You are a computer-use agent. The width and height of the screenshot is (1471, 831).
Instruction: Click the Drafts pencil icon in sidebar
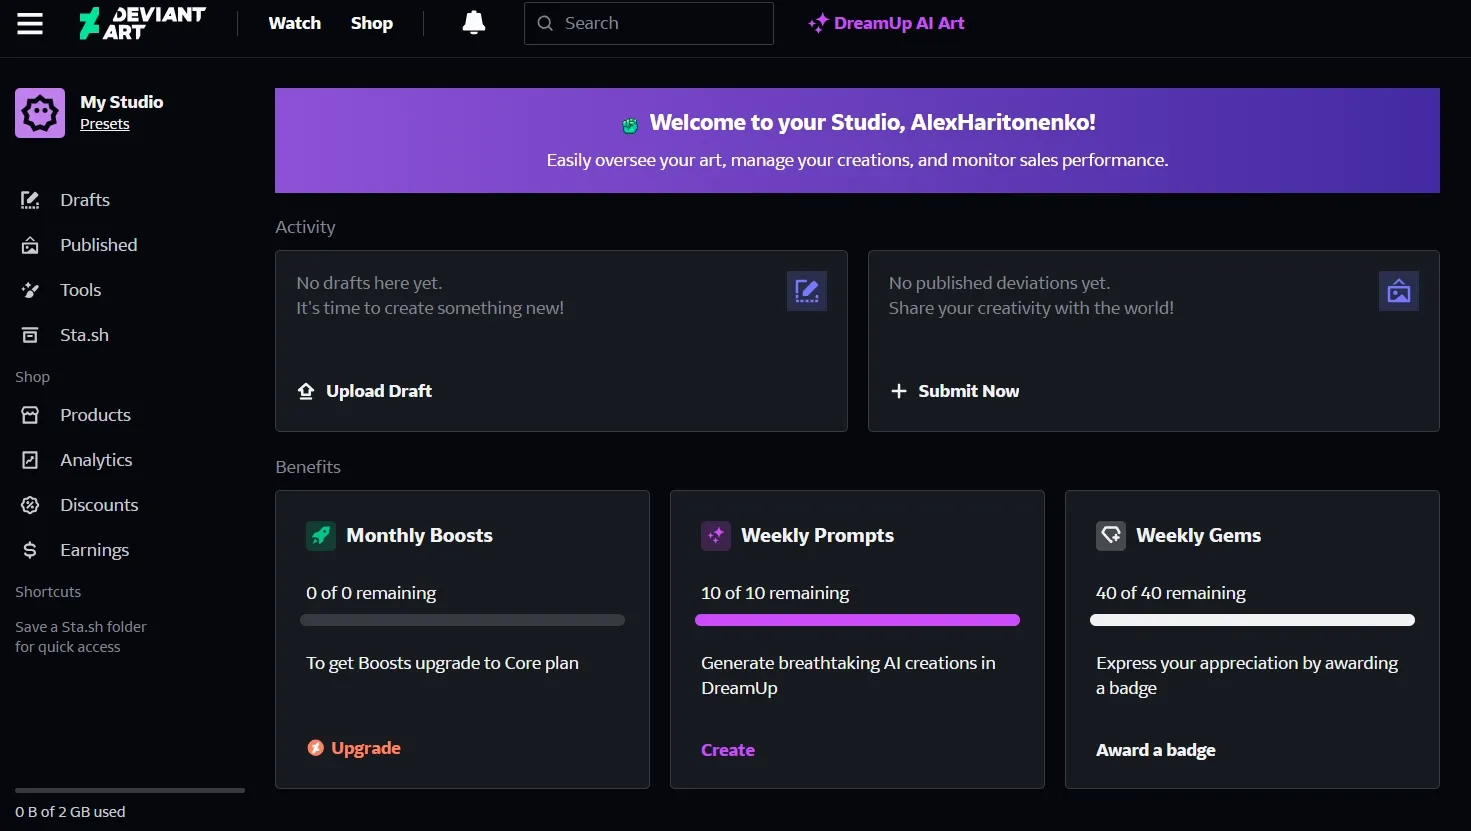click(x=30, y=200)
